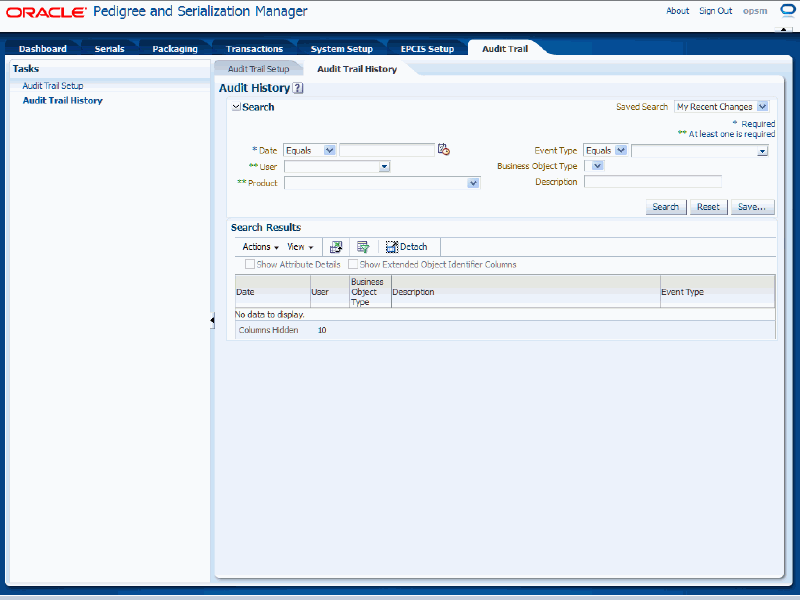Screen dimensions: 800x600
Task: Click the query by example toolbar icon
Action: [x=363, y=247]
